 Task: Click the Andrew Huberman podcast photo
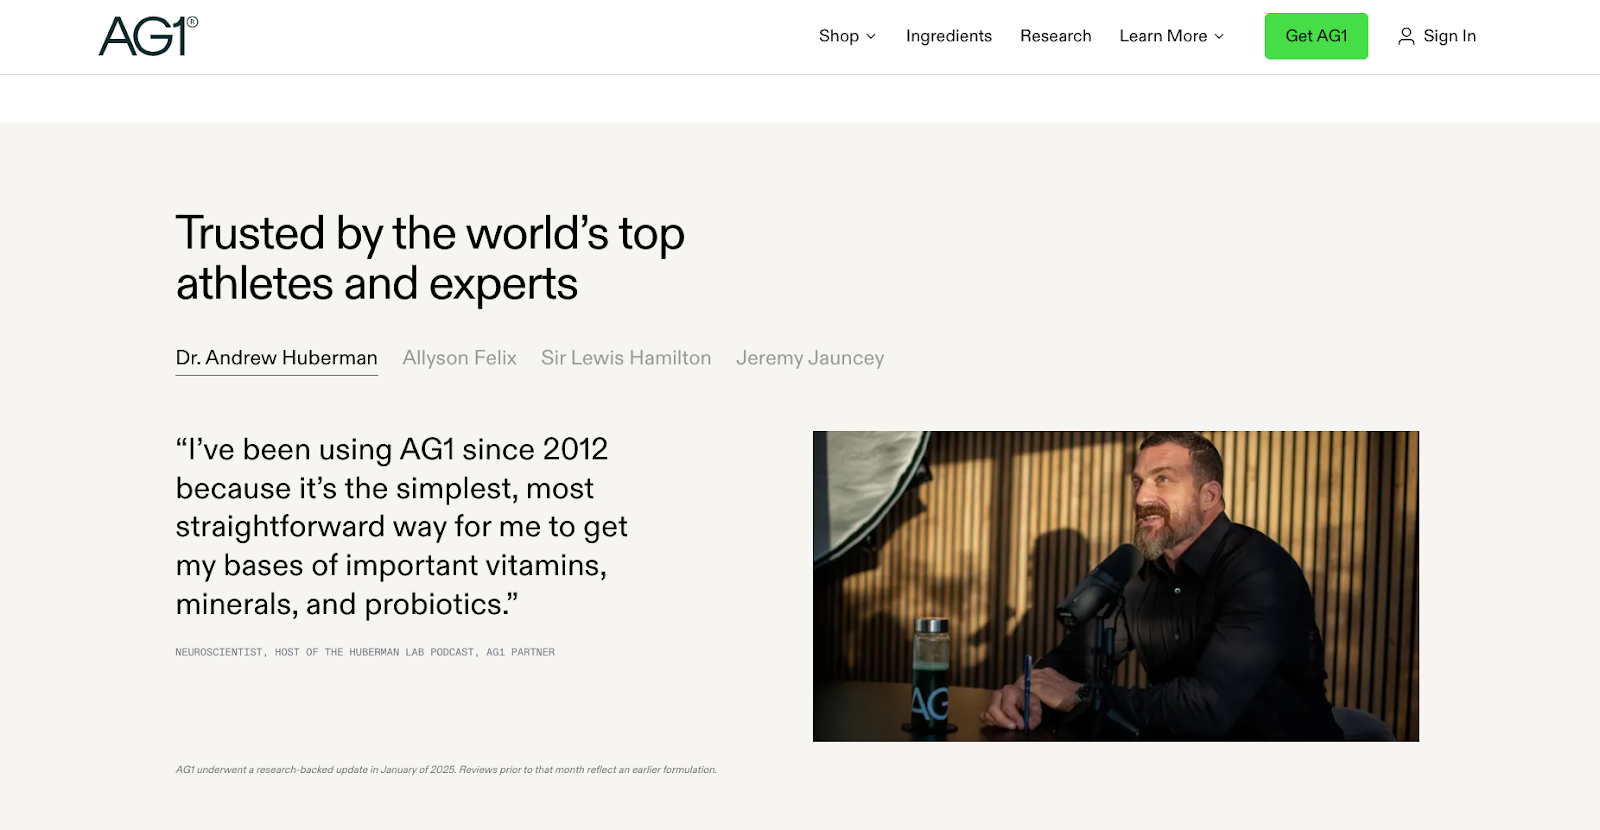(1116, 586)
